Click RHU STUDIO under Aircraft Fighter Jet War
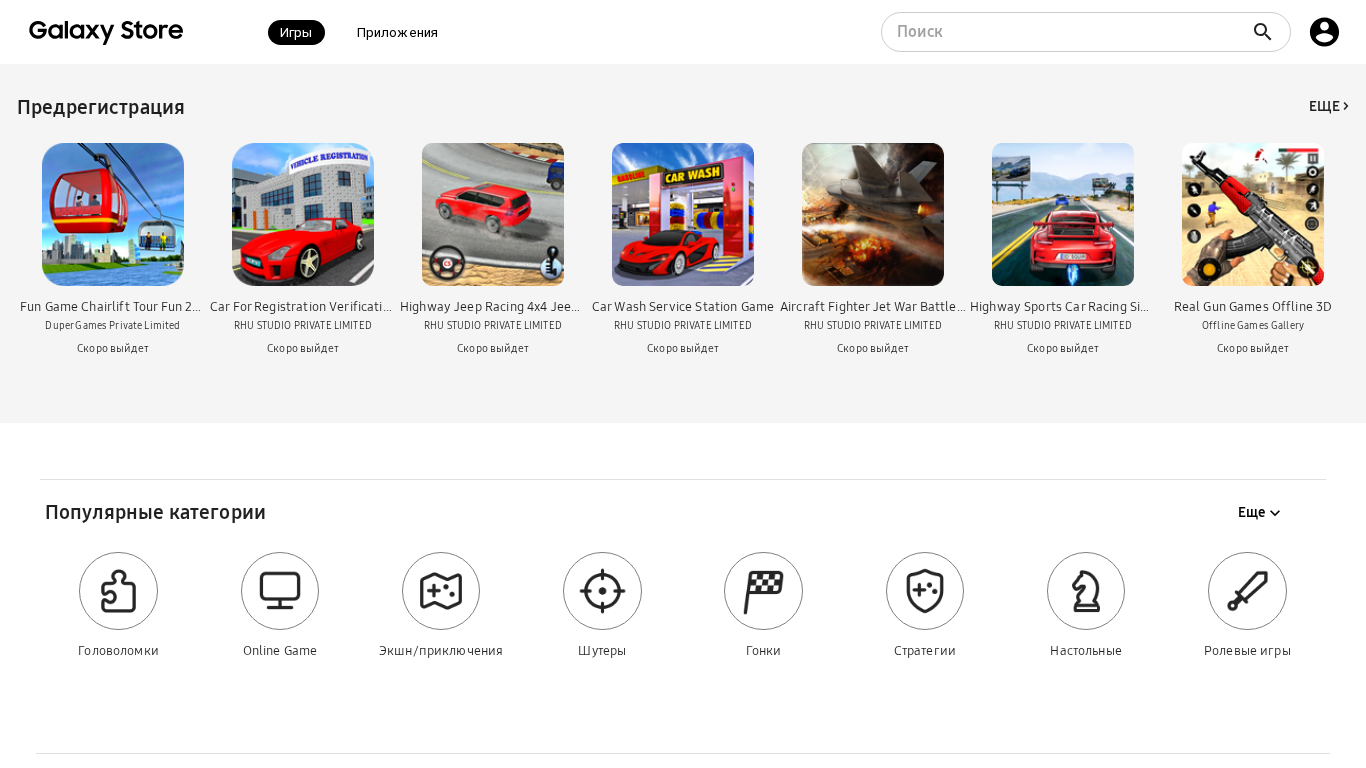 pos(873,326)
